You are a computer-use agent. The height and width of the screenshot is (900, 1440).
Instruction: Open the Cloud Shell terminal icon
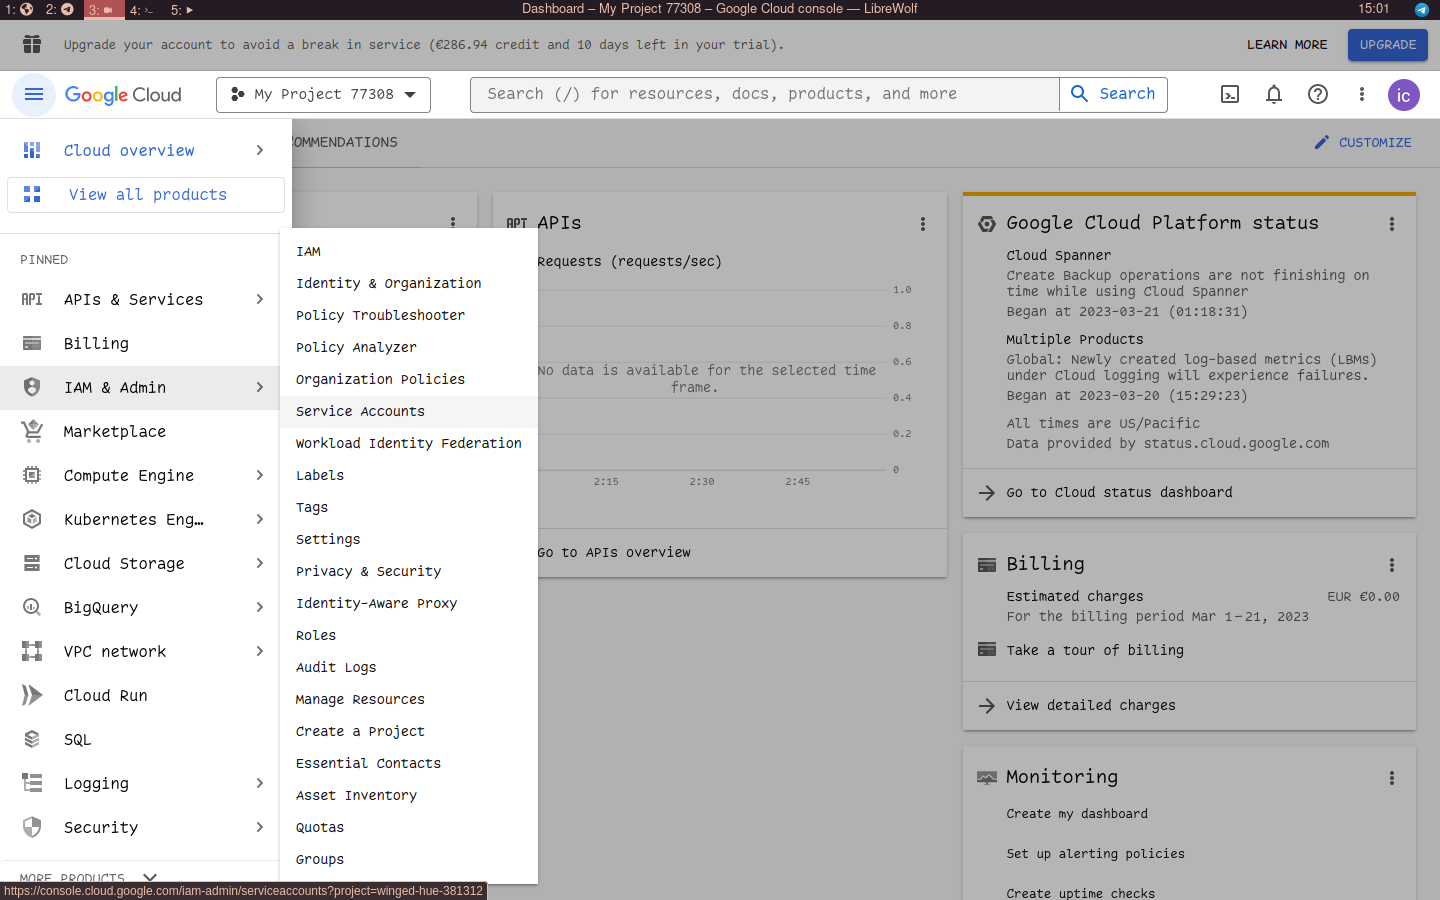(x=1229, y=94)
